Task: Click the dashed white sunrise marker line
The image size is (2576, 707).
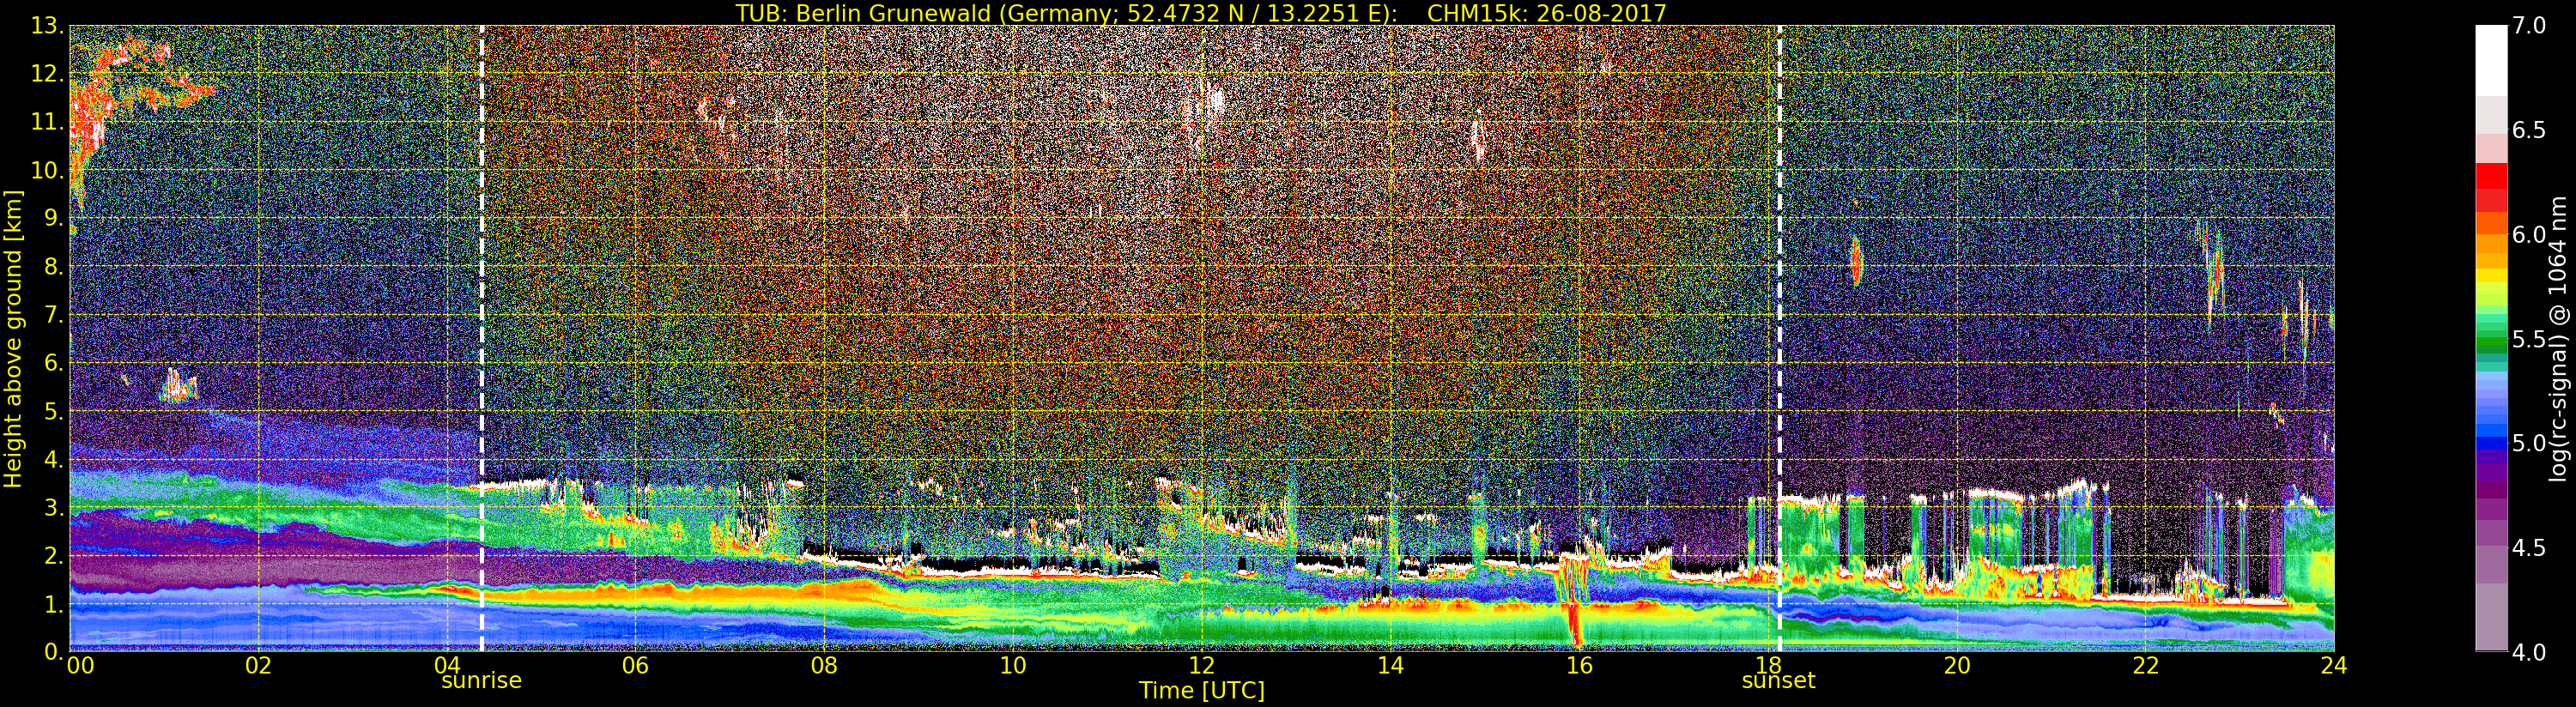Action: point(482,339)
